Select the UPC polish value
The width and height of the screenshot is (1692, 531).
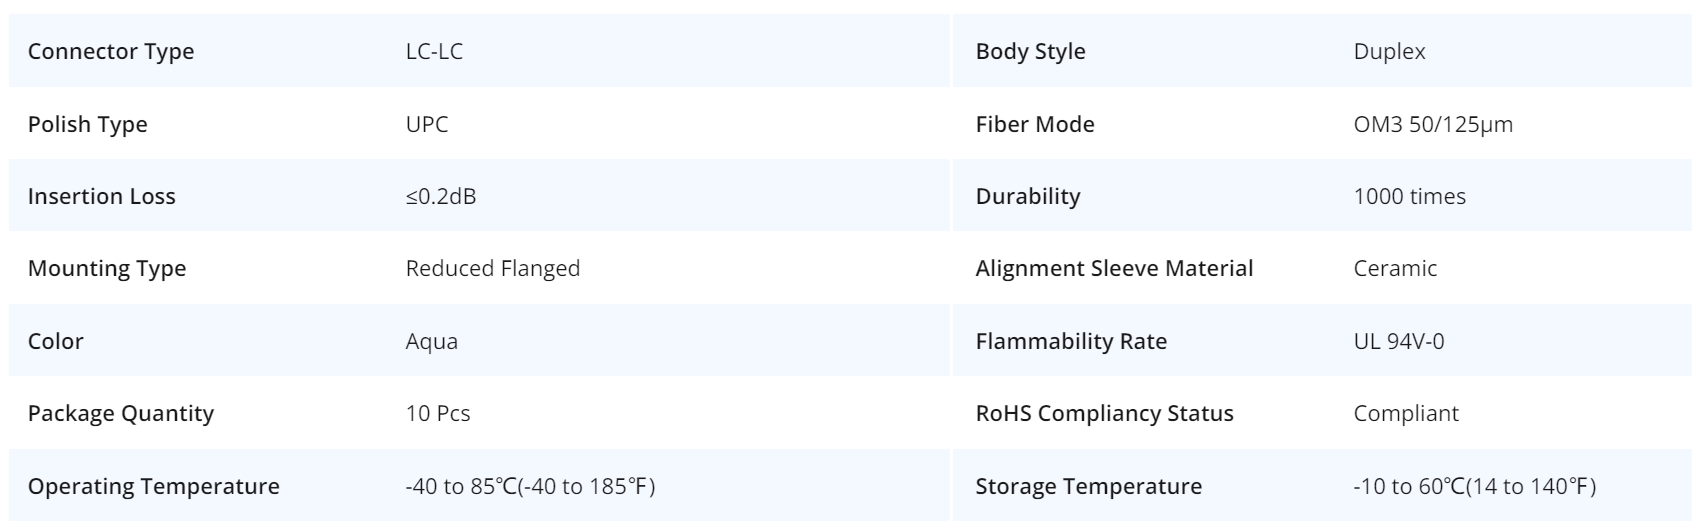[x=427, y=124]
